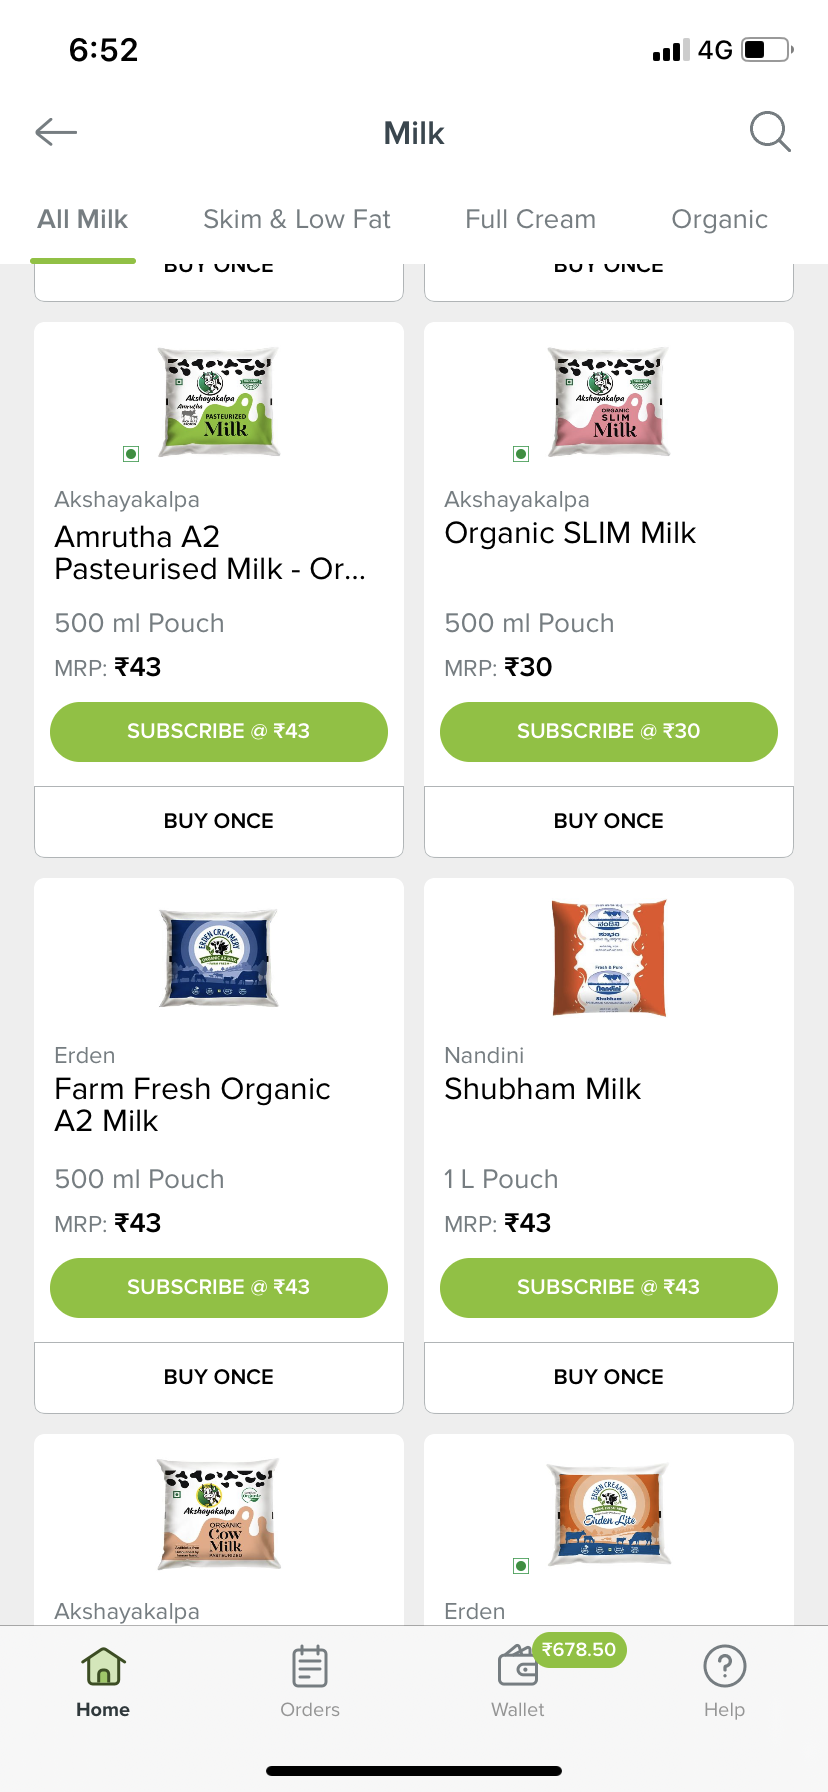Tap the back arrow icon
This screenshot has height=1792, width=828.
[56, 132]
